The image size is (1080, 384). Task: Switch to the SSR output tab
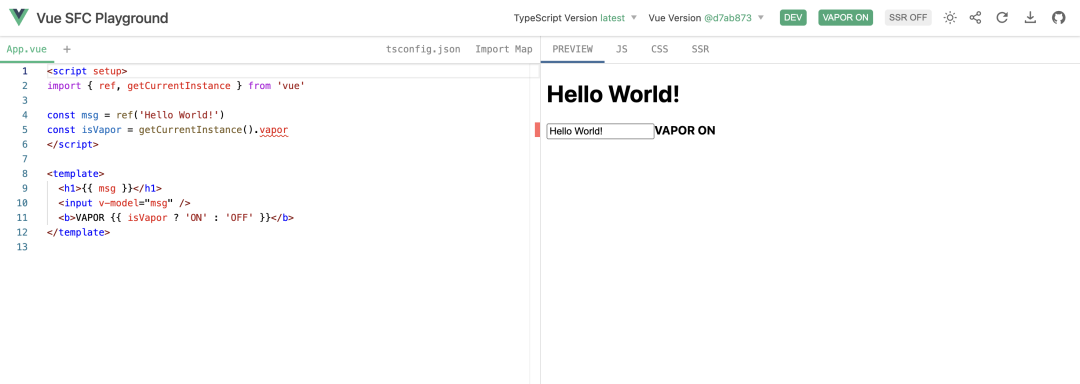click(700, 50)
